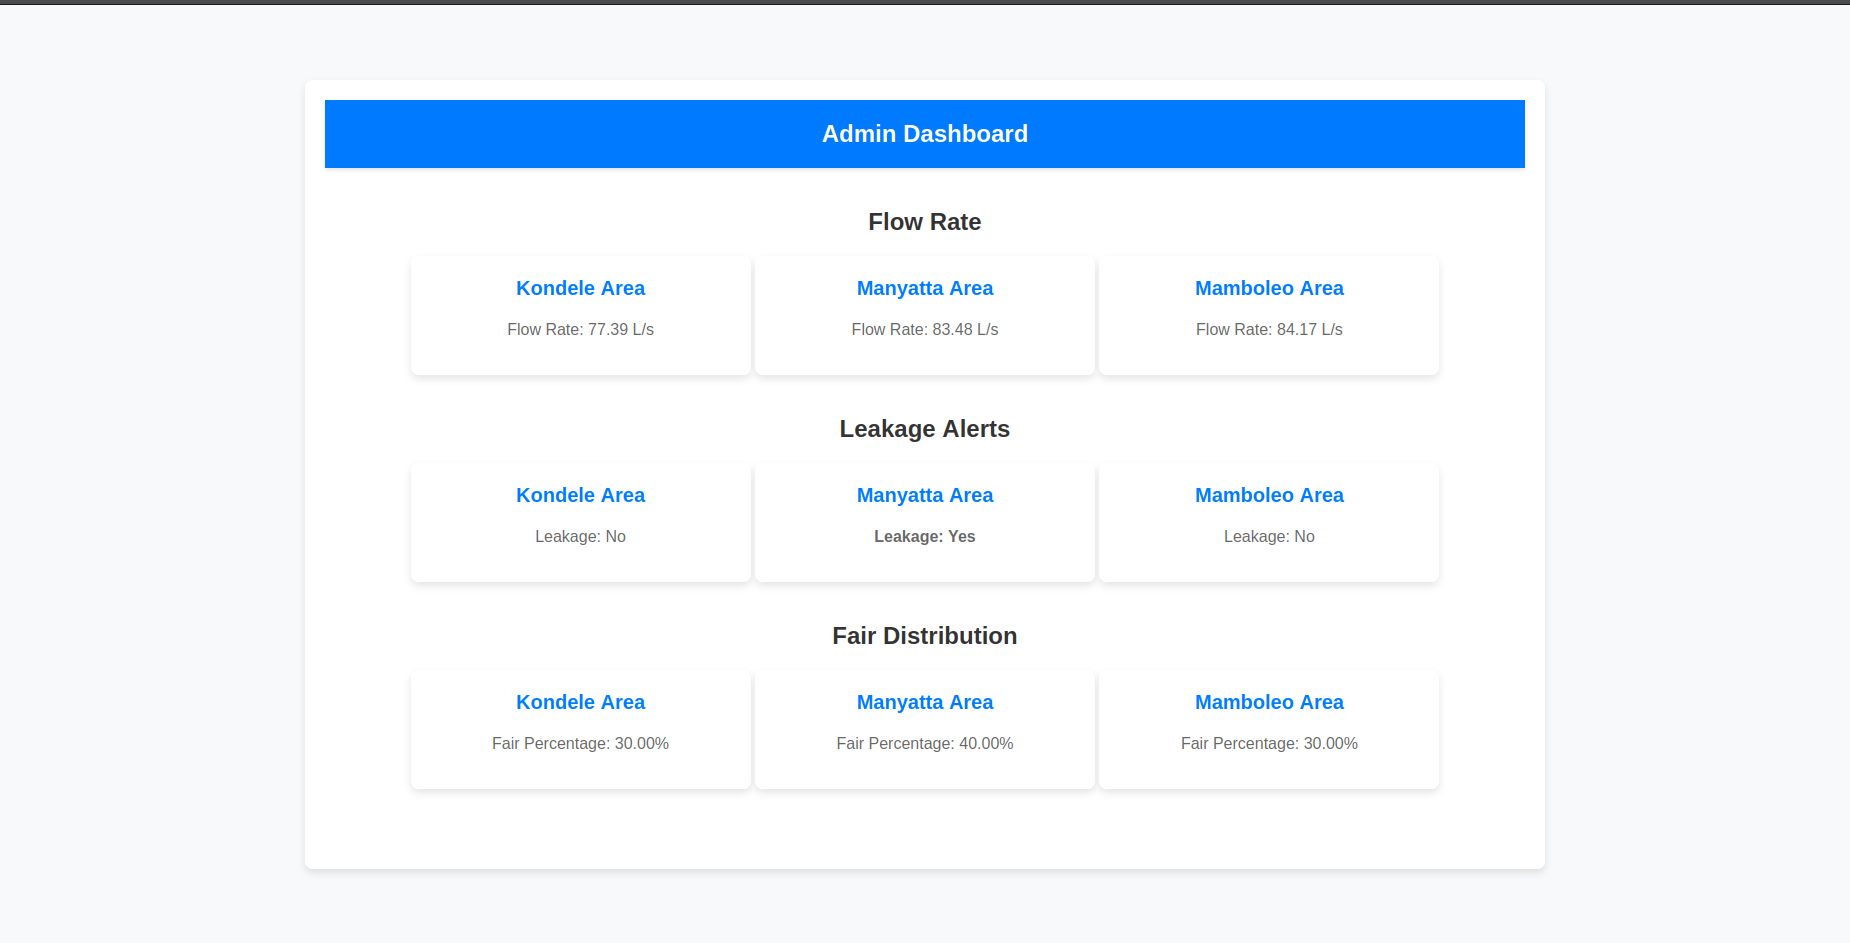Image resolution: width=1850 pixels, height=943 pixels.
Task: Open Kondele Area flow rate card title
Action: pos(580,288)
